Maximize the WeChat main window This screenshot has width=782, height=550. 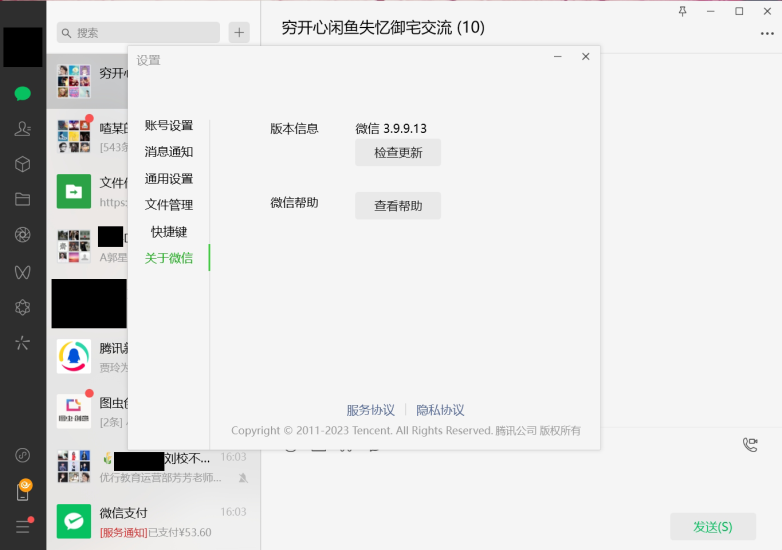[739, 11]
